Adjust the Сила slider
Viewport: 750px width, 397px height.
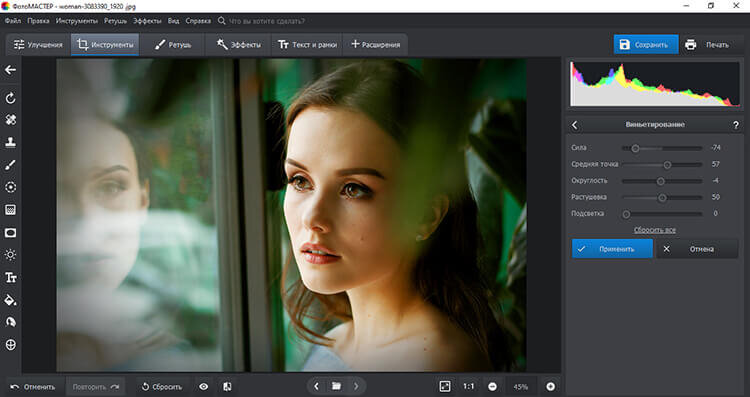662,148
